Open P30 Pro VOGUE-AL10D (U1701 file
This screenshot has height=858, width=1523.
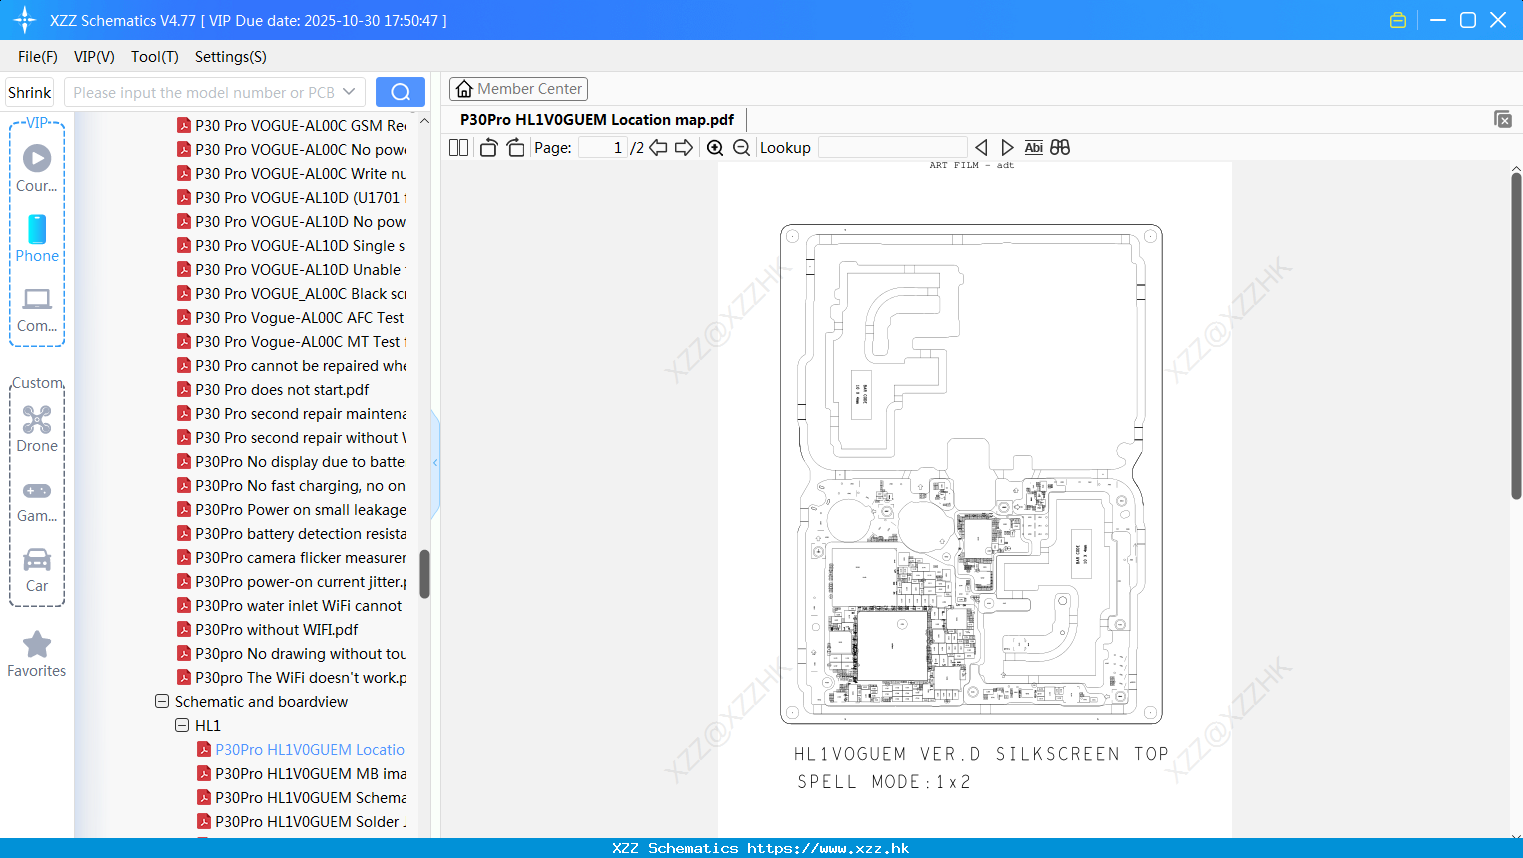[x=291, y=197]
